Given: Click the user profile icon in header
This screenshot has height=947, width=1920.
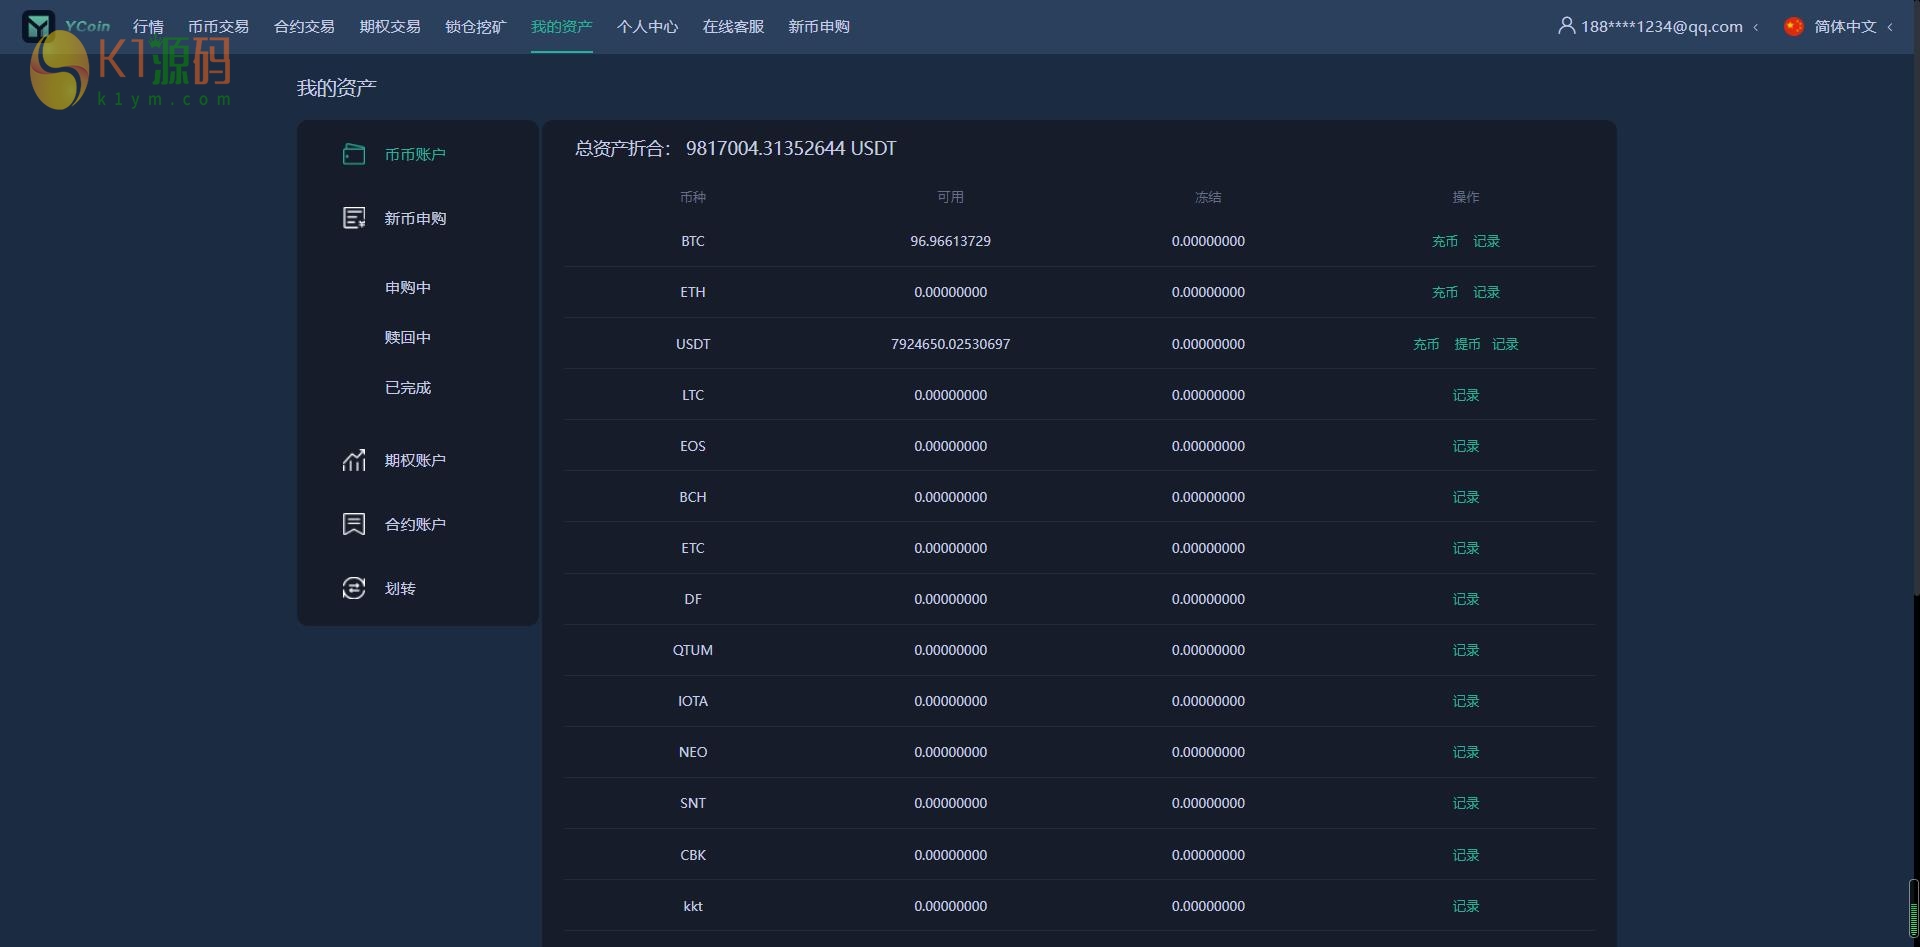Looking at the screenshot, I should click(x=1566, y=26).
